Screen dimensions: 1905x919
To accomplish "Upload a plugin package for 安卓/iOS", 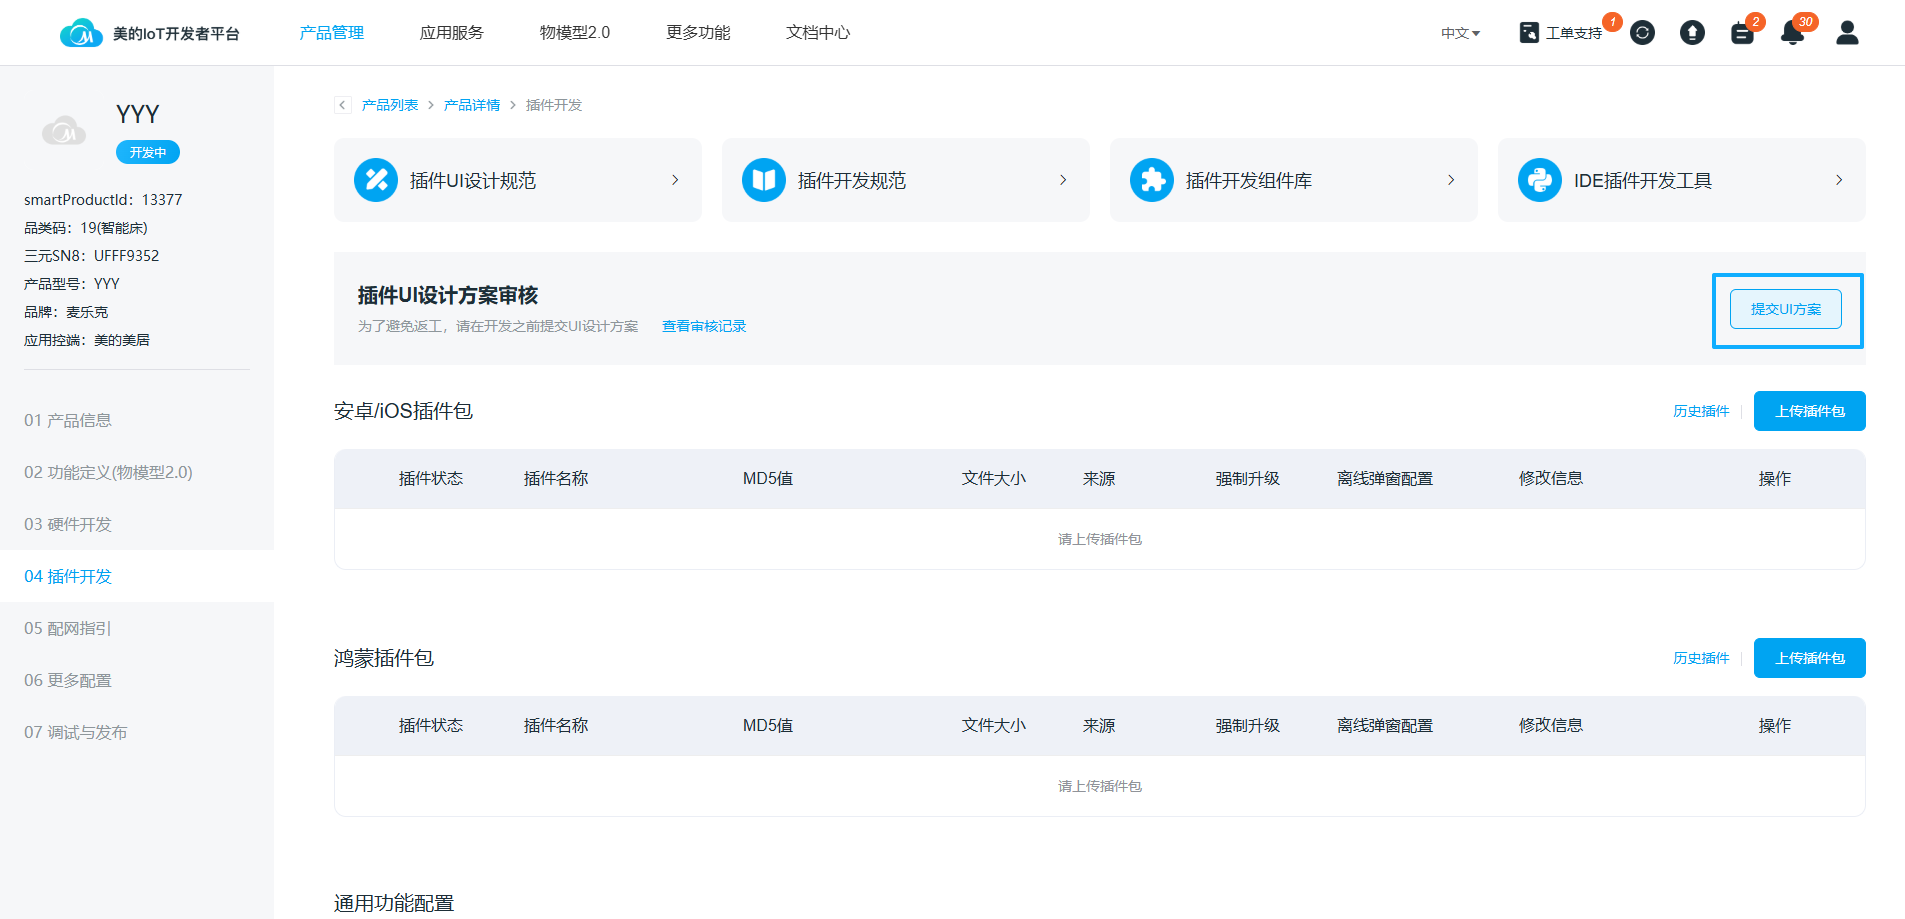I will click(1809, 411).
